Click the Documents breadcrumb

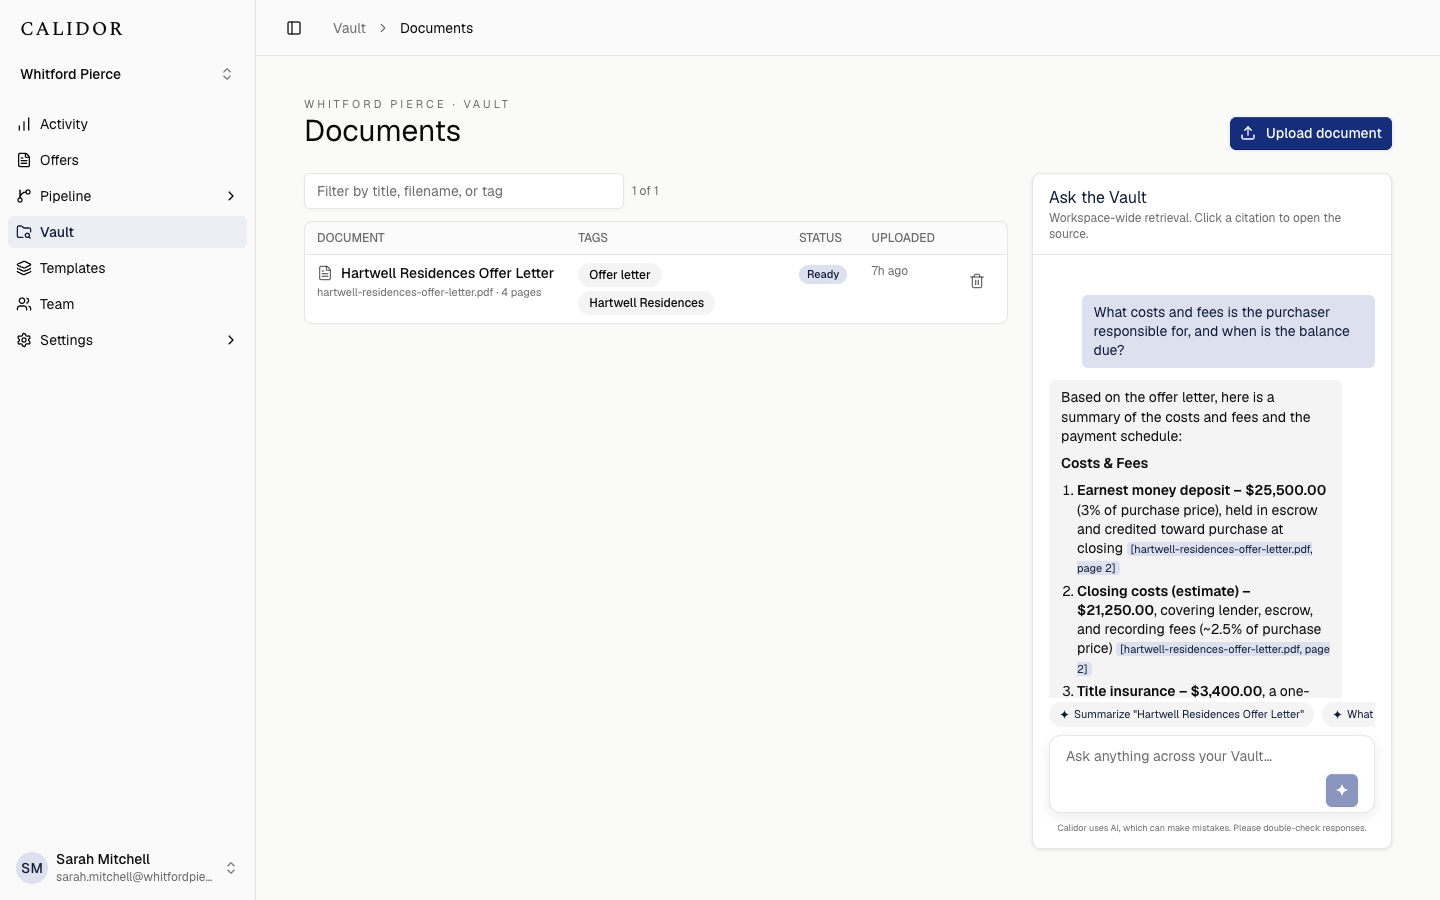click(436, 28)
